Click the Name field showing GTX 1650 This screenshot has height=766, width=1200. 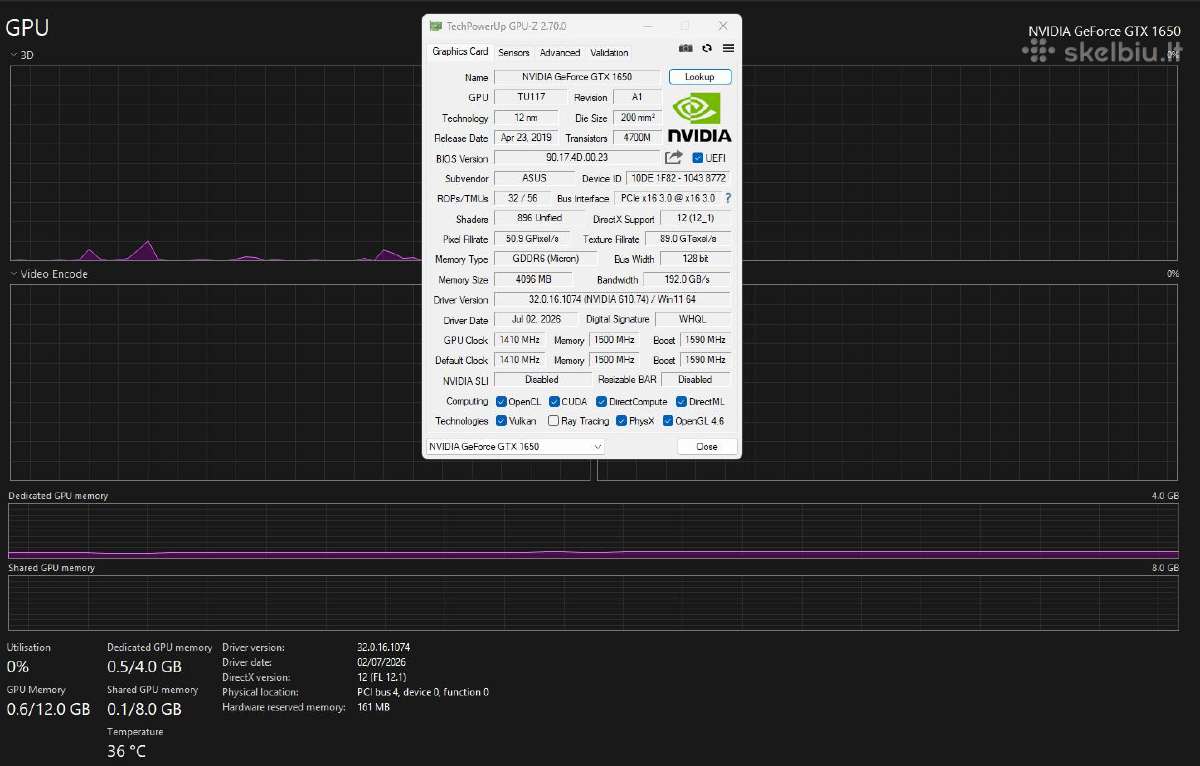tap(577, 77)
